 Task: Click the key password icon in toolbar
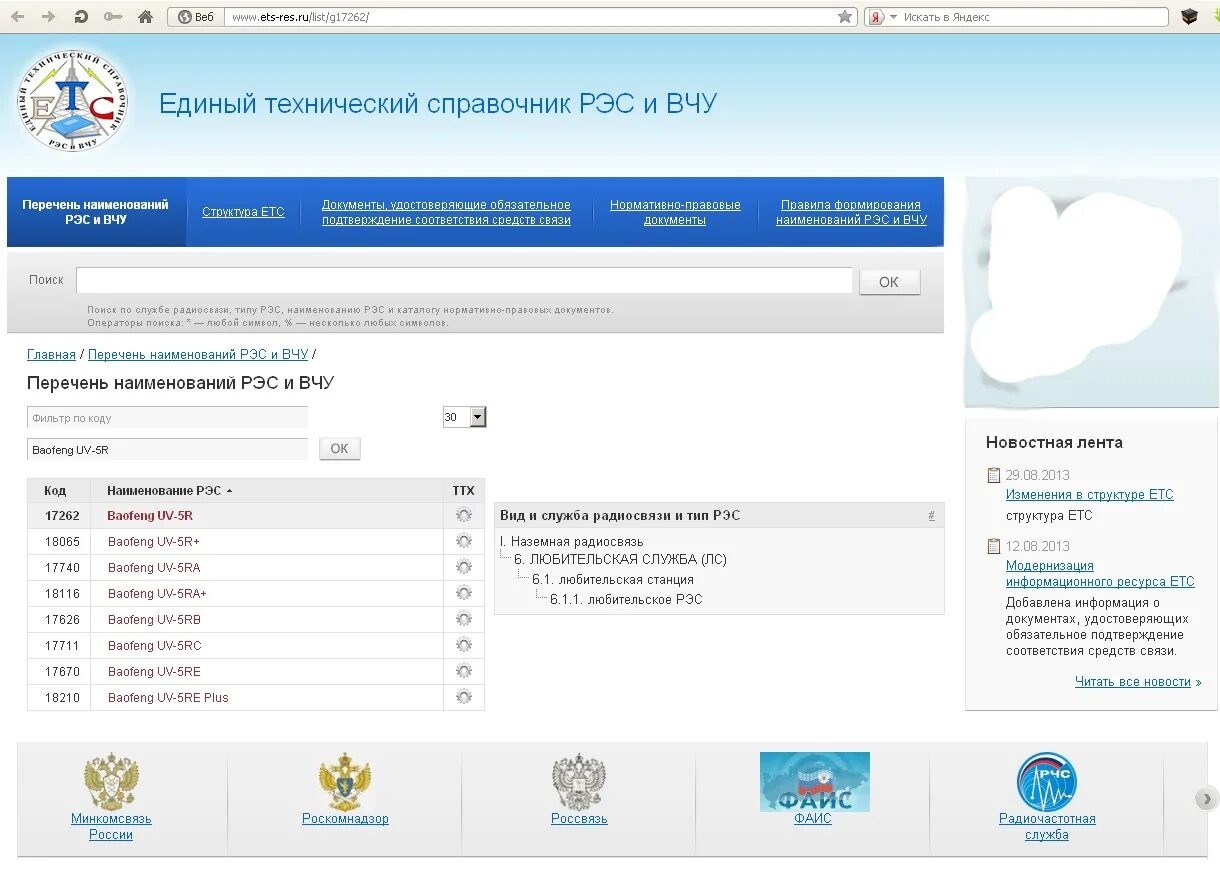click(113, 17)
